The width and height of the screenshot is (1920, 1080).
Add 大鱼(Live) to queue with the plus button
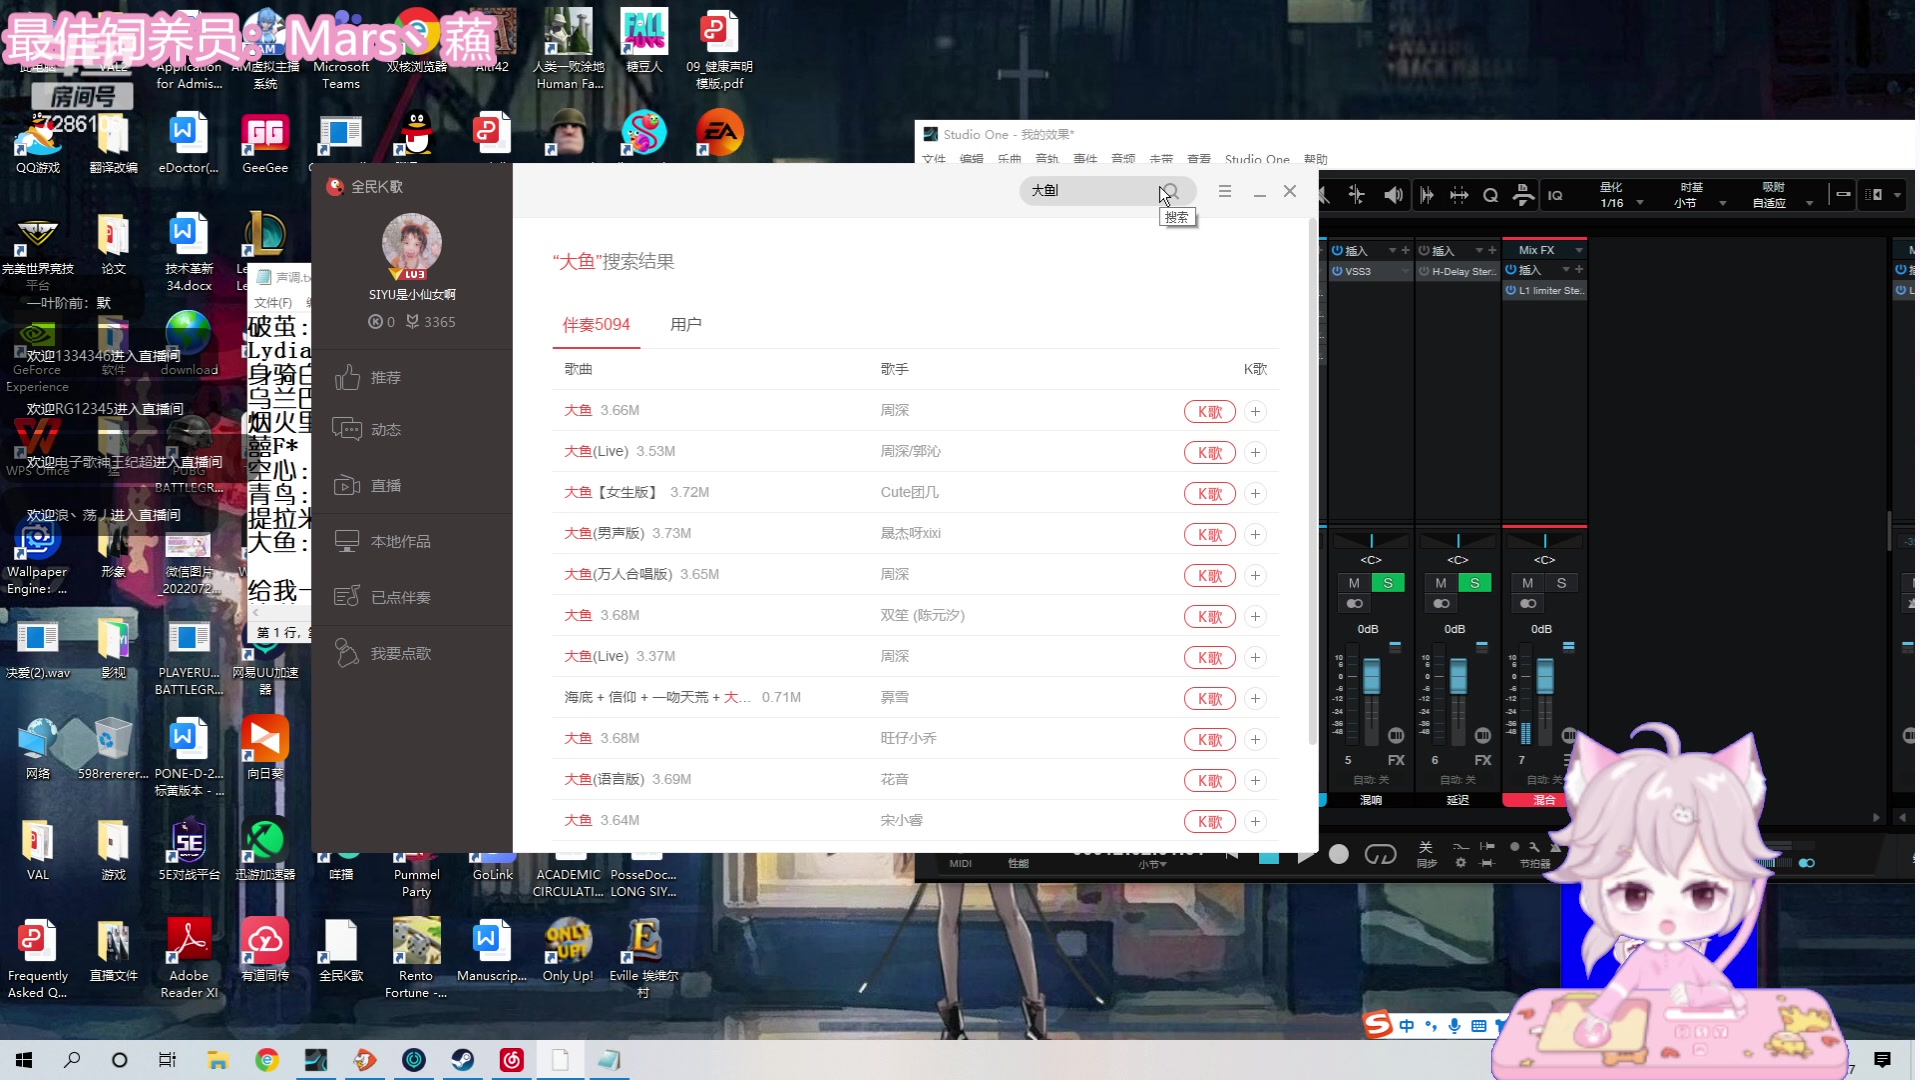tap(1256, 452)
